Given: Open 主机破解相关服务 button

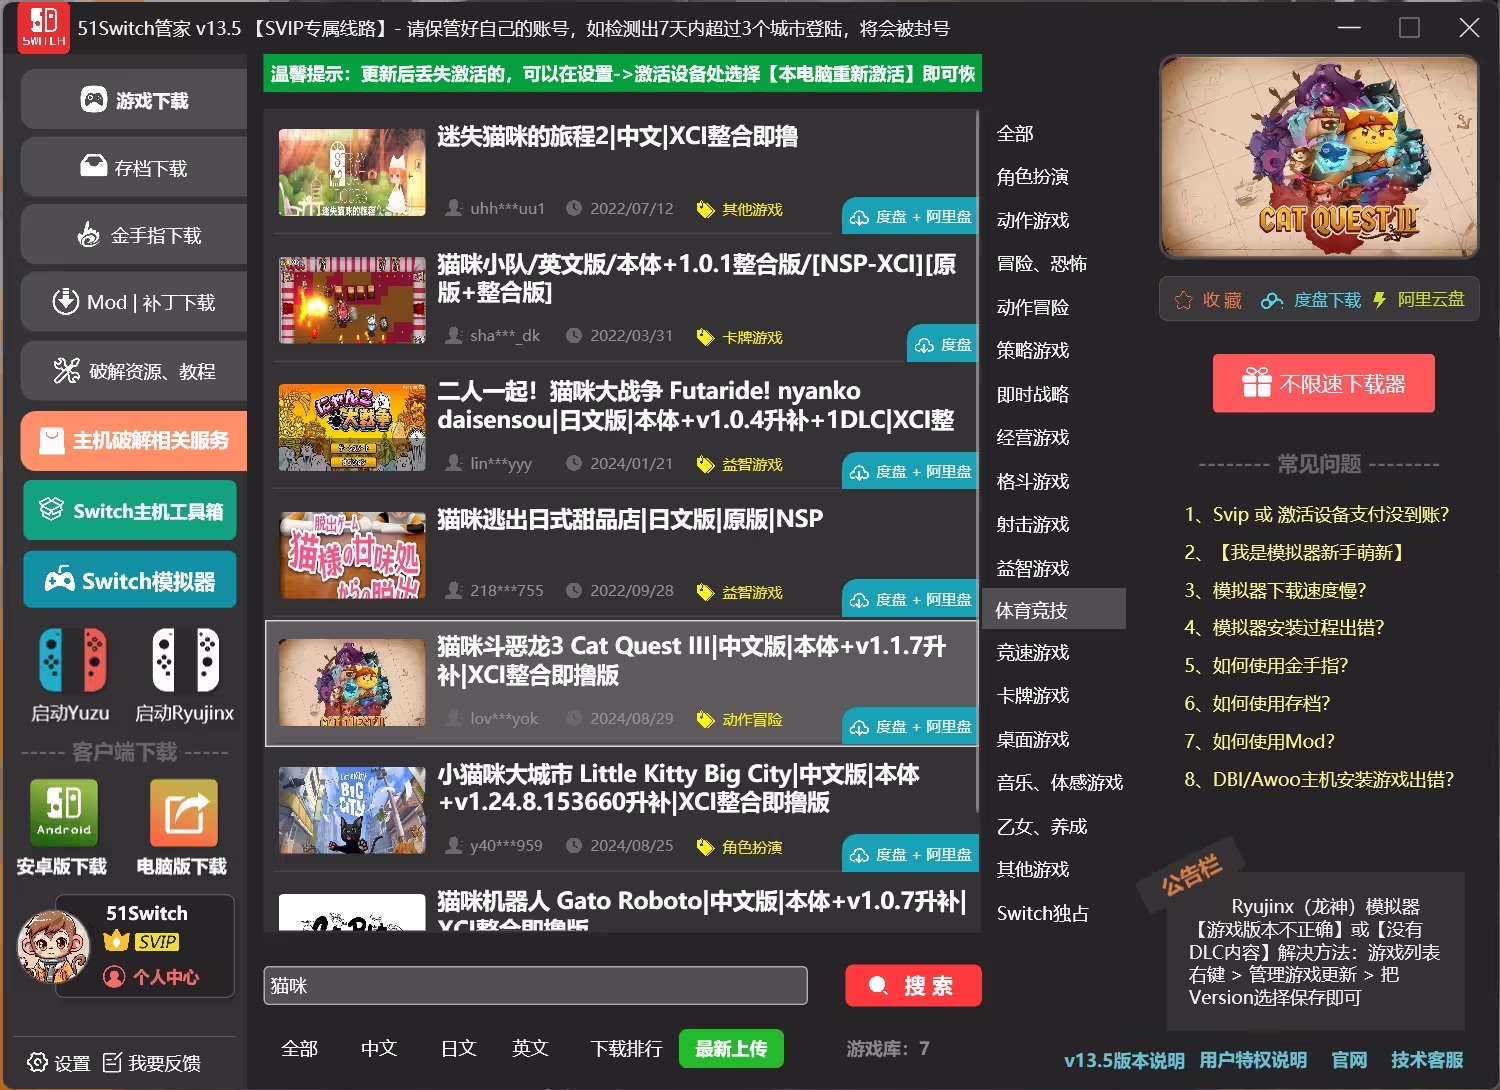Looking at the screenshot, I should [x=134, y=440].
